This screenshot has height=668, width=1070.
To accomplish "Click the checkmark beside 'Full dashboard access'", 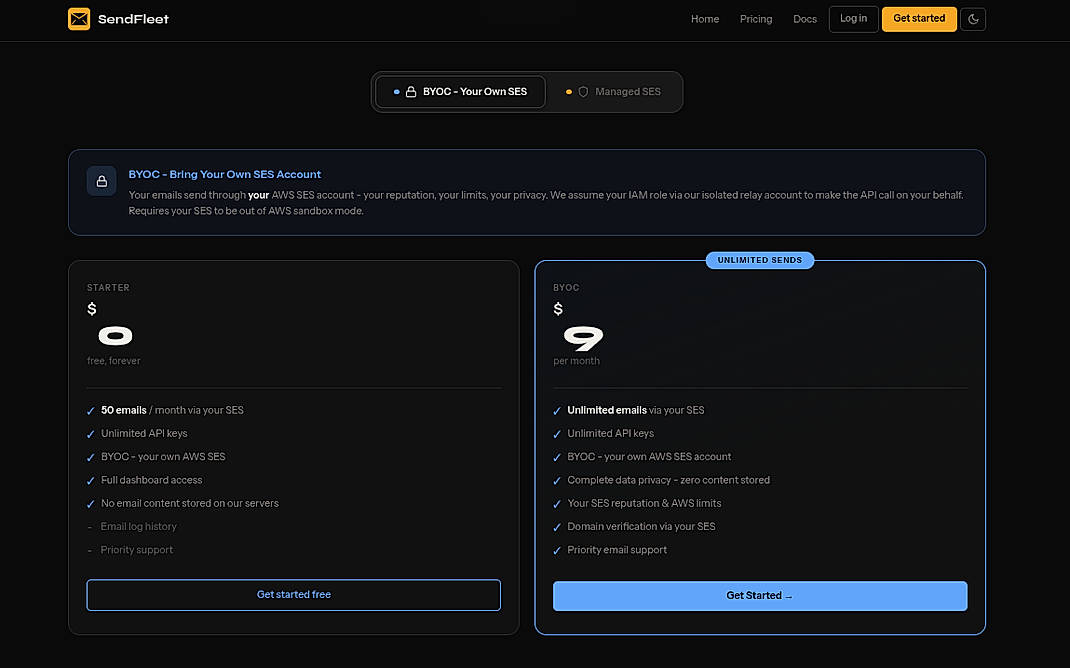I will click(91, 480).
